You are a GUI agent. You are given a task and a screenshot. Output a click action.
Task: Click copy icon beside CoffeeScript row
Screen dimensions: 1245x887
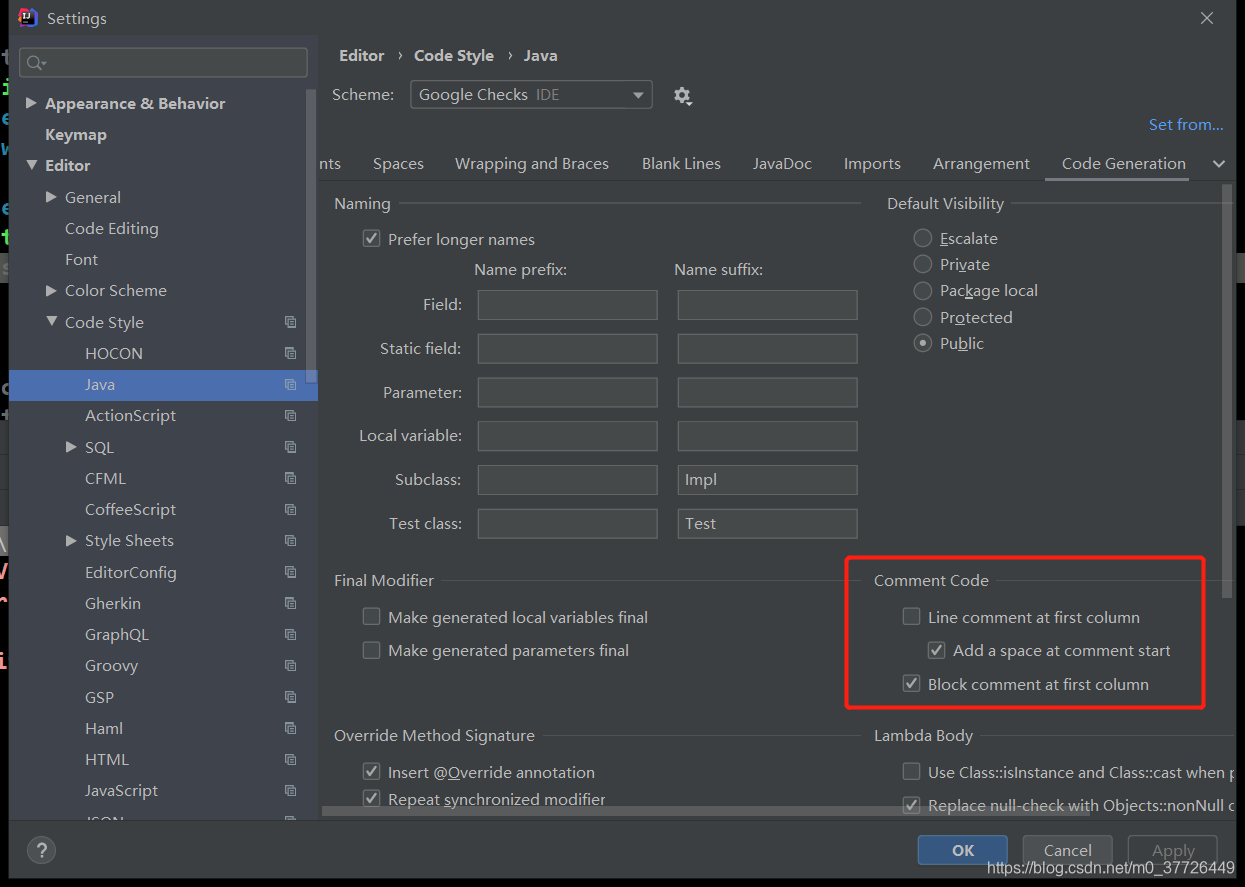(x=290, y=509)
